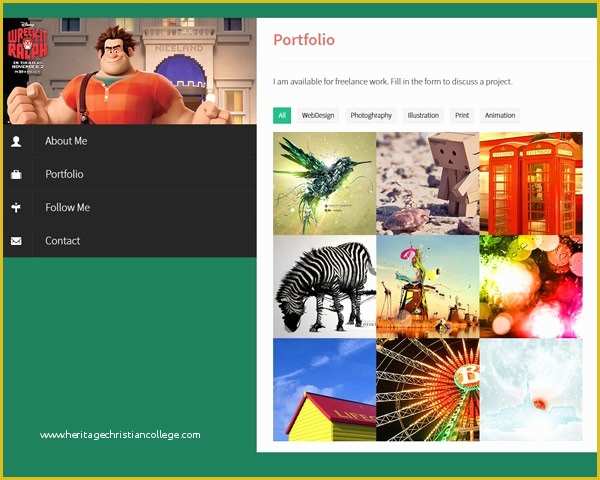600x480 pixels.
Task: Open the red telephone booths photo
Action: (x=531, y=183)
